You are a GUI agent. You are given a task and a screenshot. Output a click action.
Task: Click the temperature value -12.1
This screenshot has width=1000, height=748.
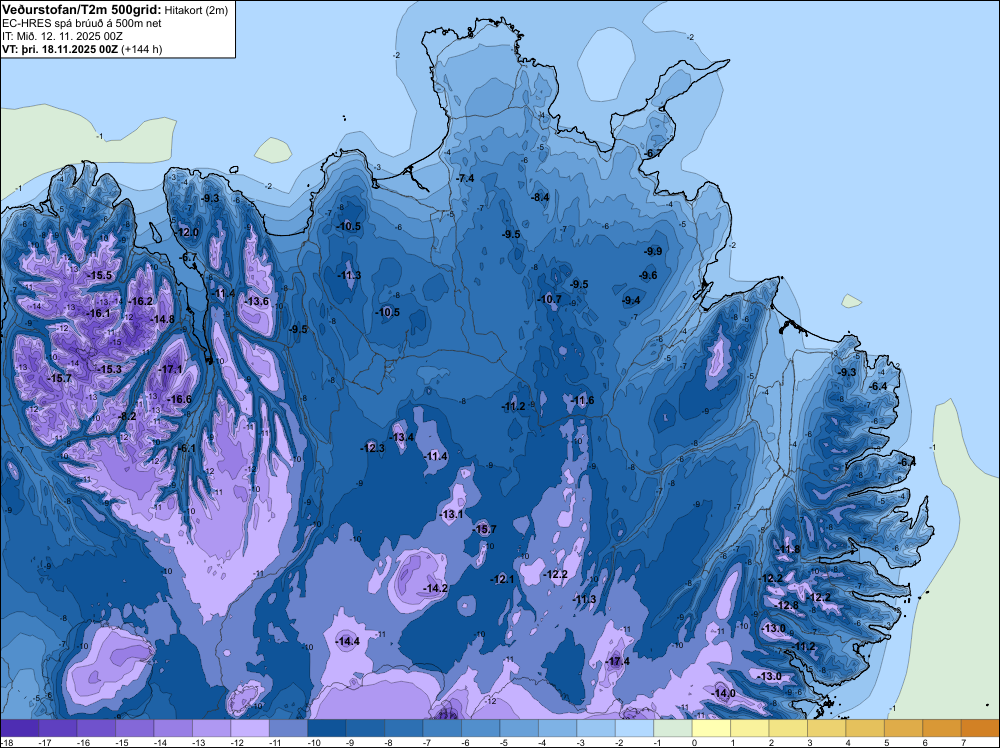coord(503,579)
